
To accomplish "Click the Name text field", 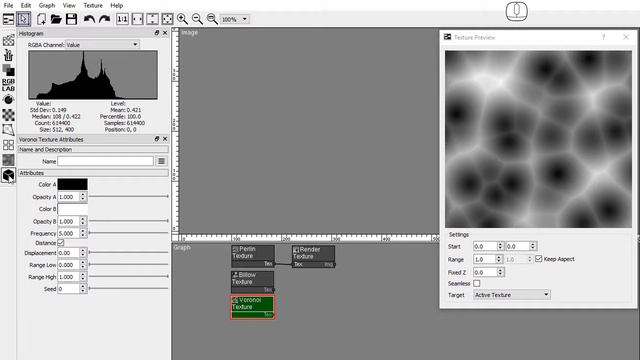I will (105, 161).
